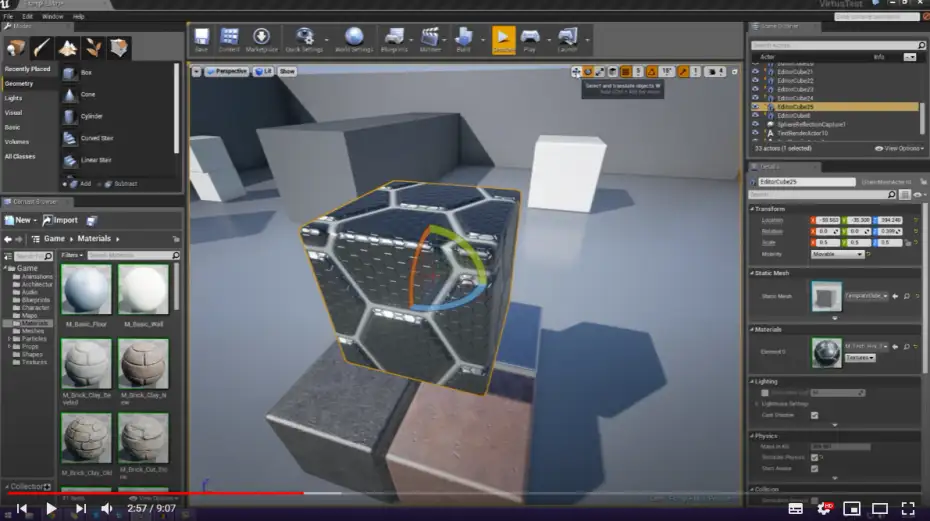Toggle the grid snapping icon in viewport

[x=625, y=72]
